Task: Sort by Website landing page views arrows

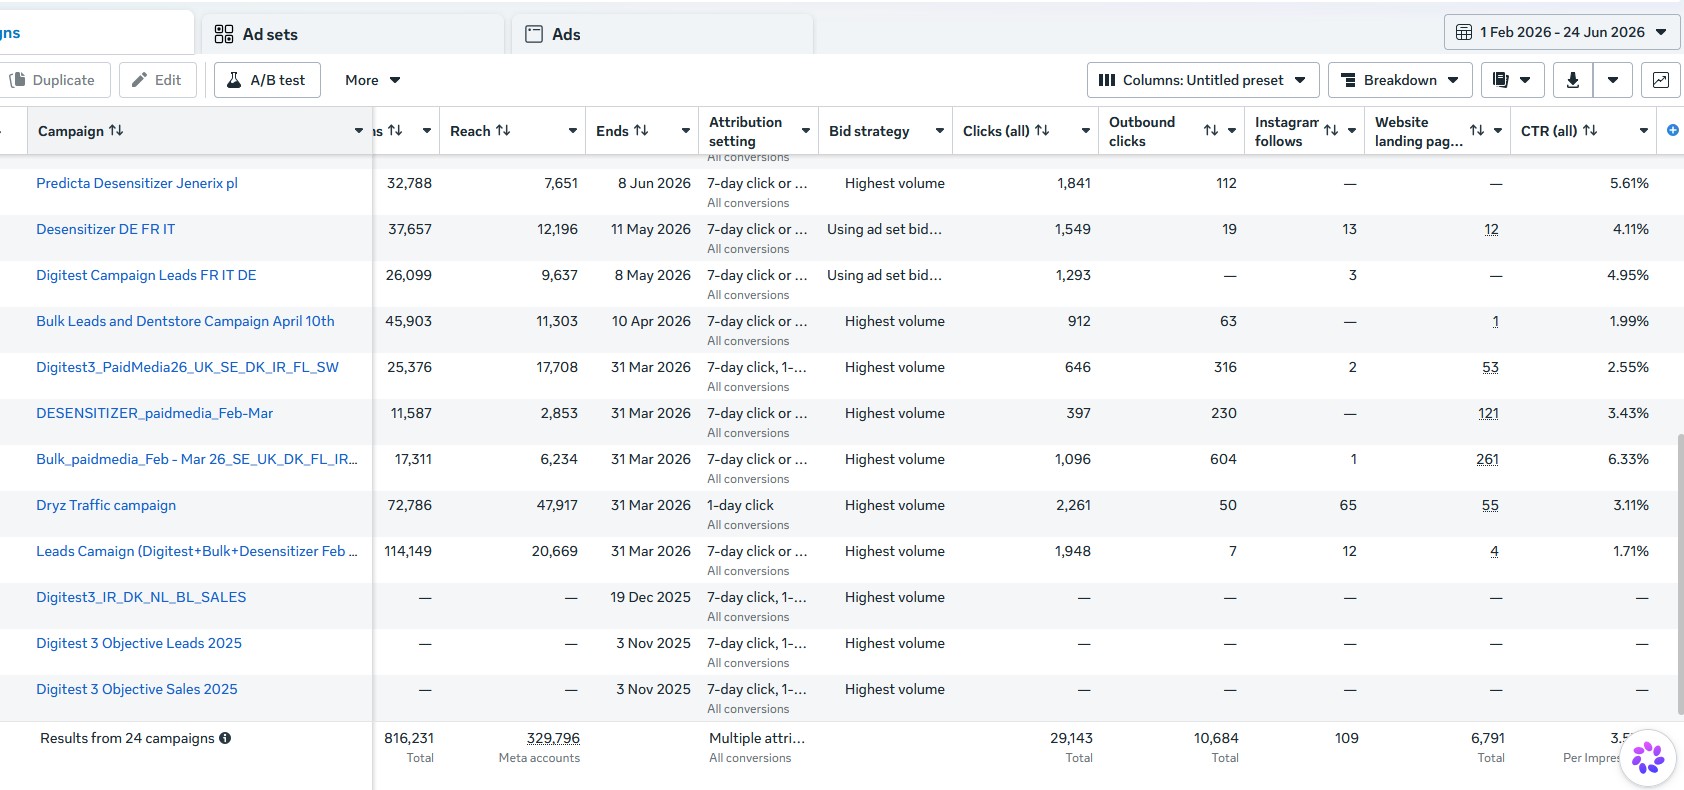Action: [x=1477, y=130]
